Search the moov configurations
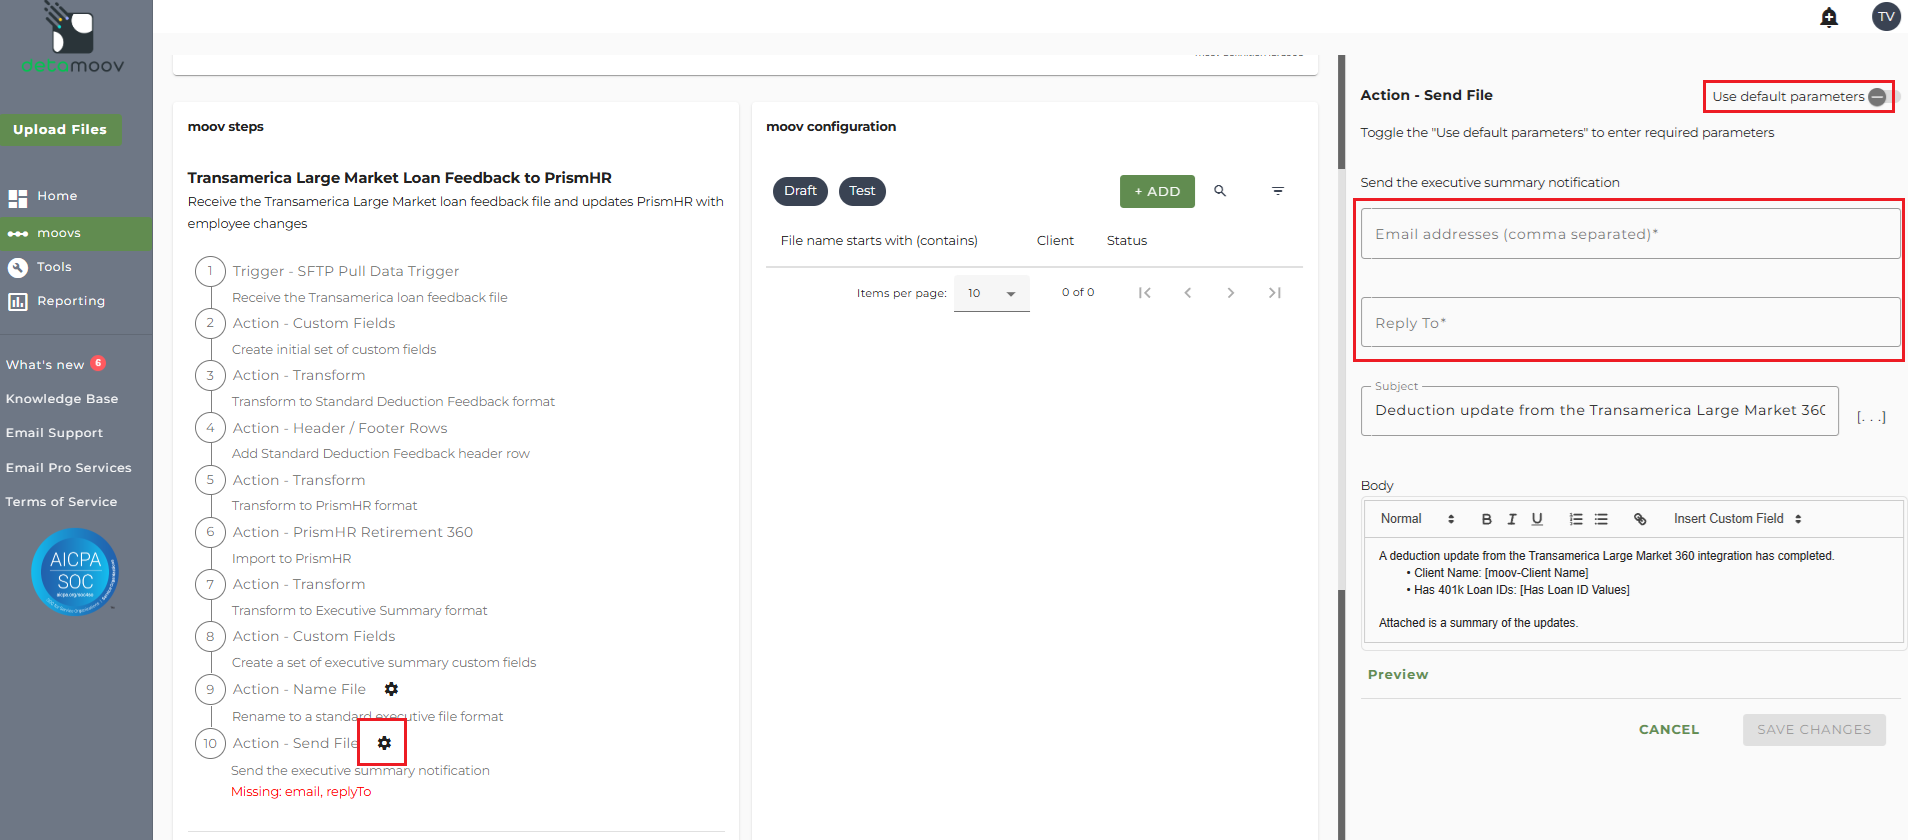 pyautogui.click(x=1220, y=191)
